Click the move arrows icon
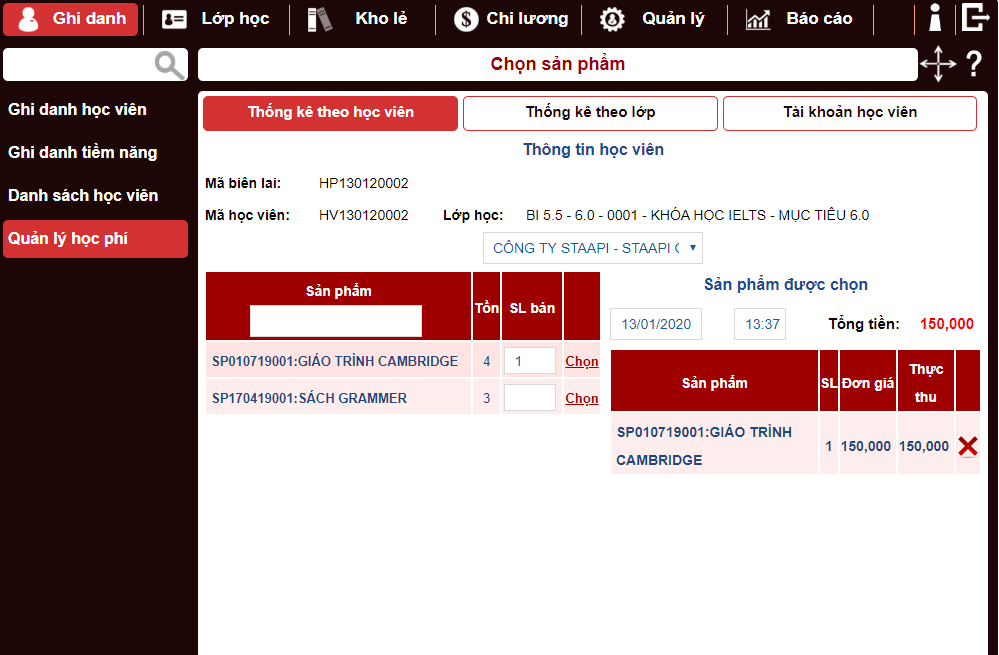The image size is (999, 655). pos(938,65)
